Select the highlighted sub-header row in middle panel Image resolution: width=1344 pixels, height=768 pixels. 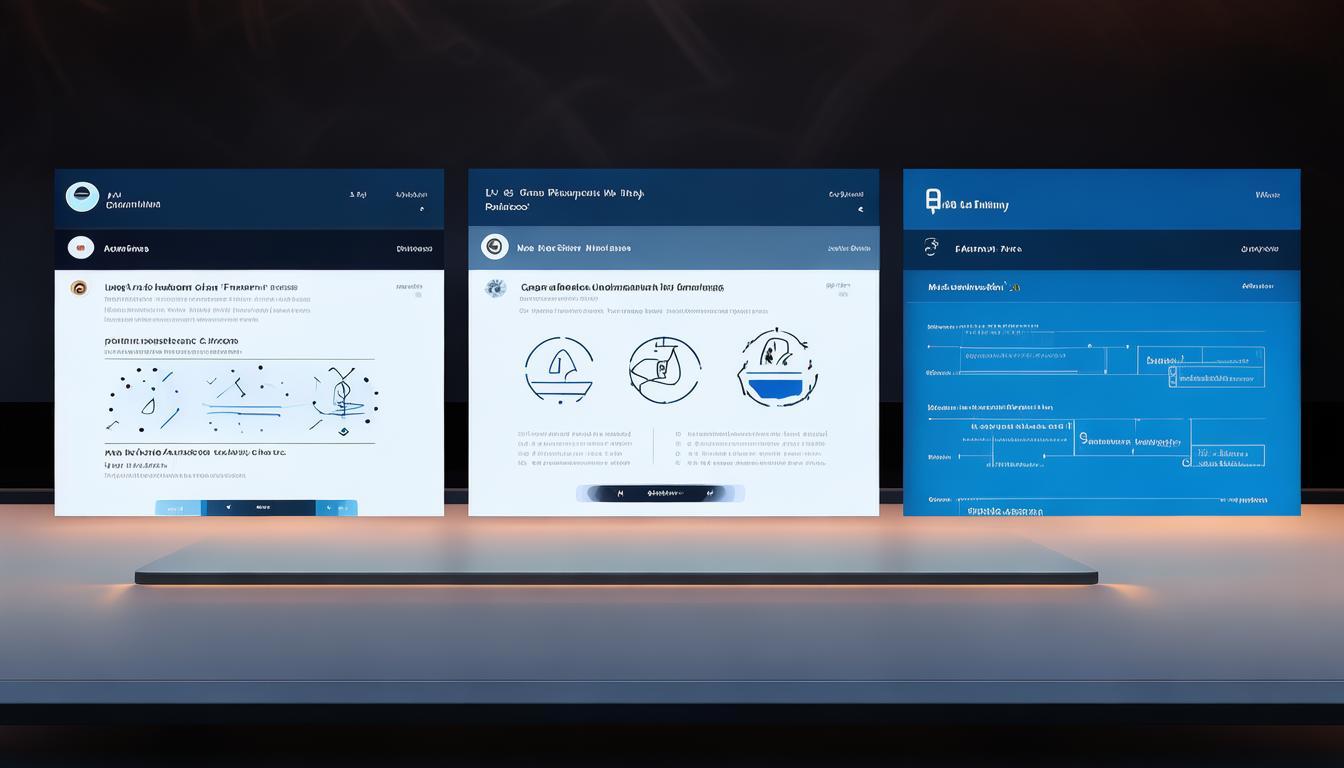[673, 248]
